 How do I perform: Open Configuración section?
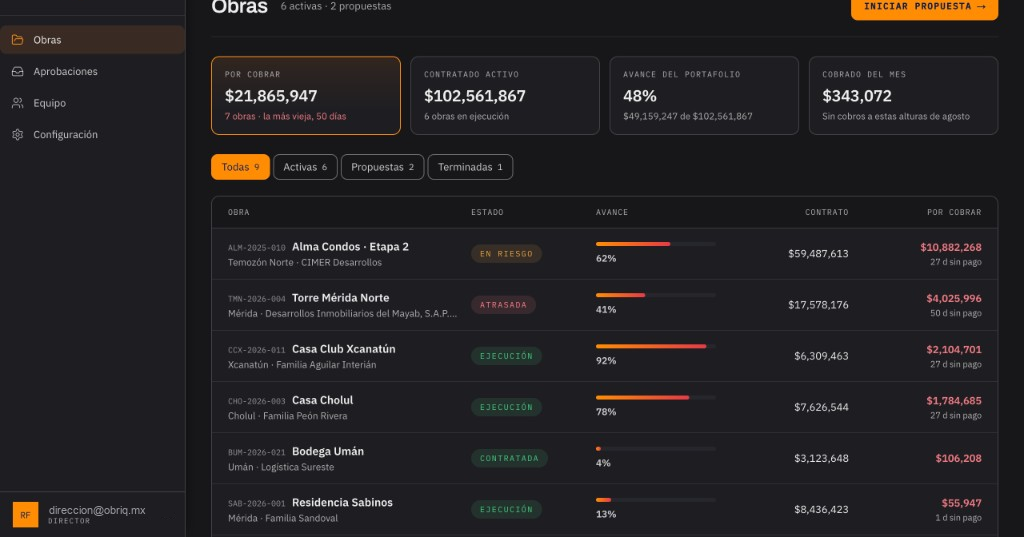93,135
